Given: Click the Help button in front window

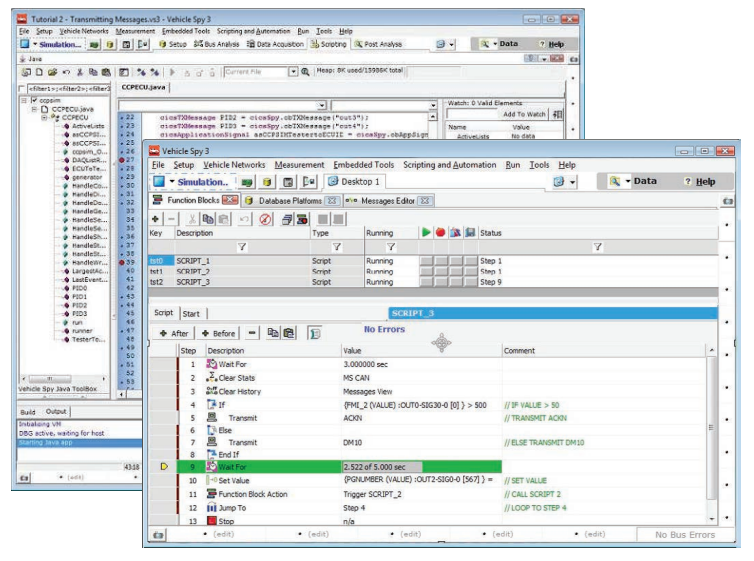Looking at the screenshot, I should click(x=701, y=182).
